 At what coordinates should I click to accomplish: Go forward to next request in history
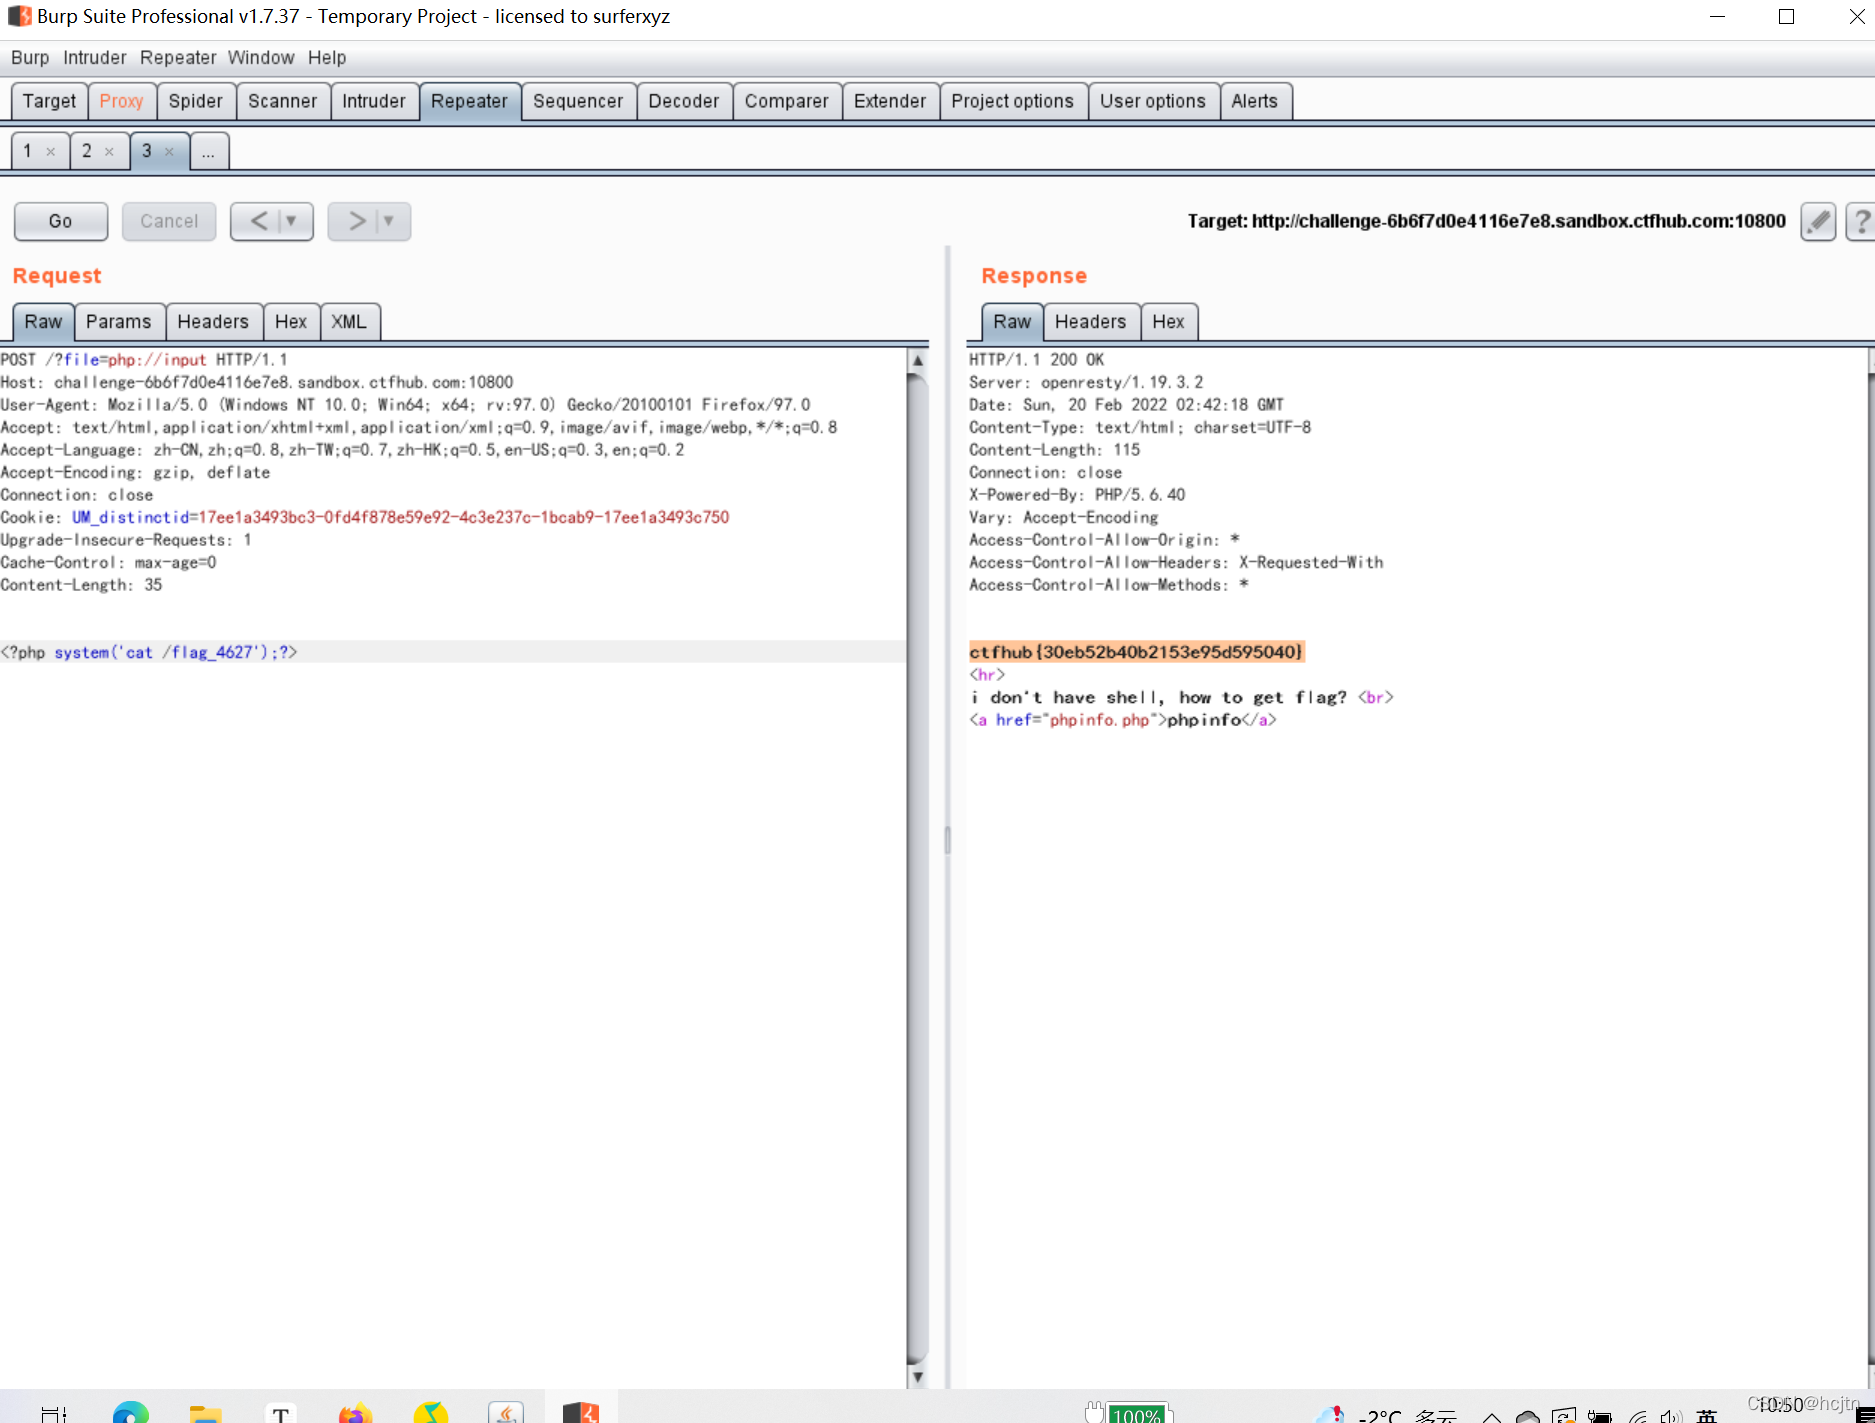[356, 221]
